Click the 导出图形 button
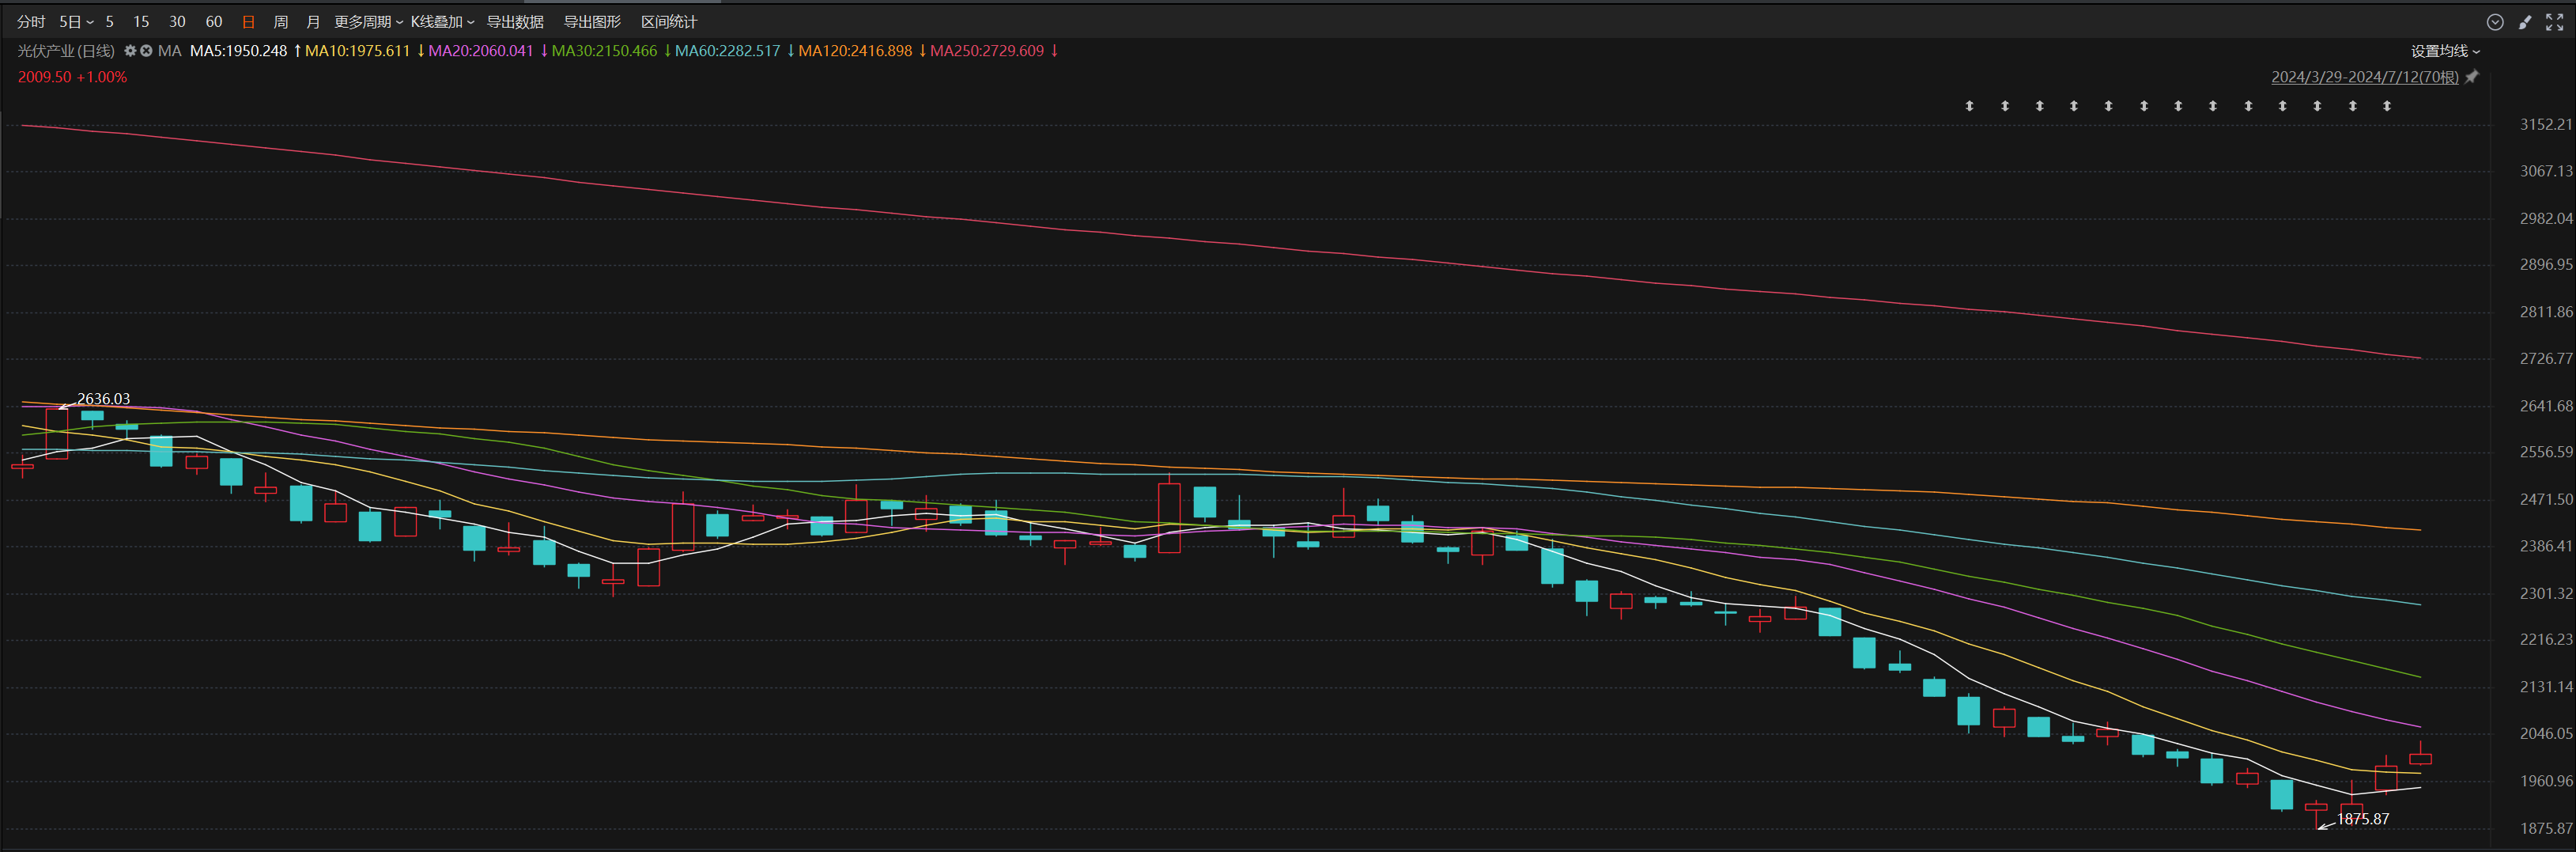The height and width of the screenshot is (852, 2576). coord(592,22)
